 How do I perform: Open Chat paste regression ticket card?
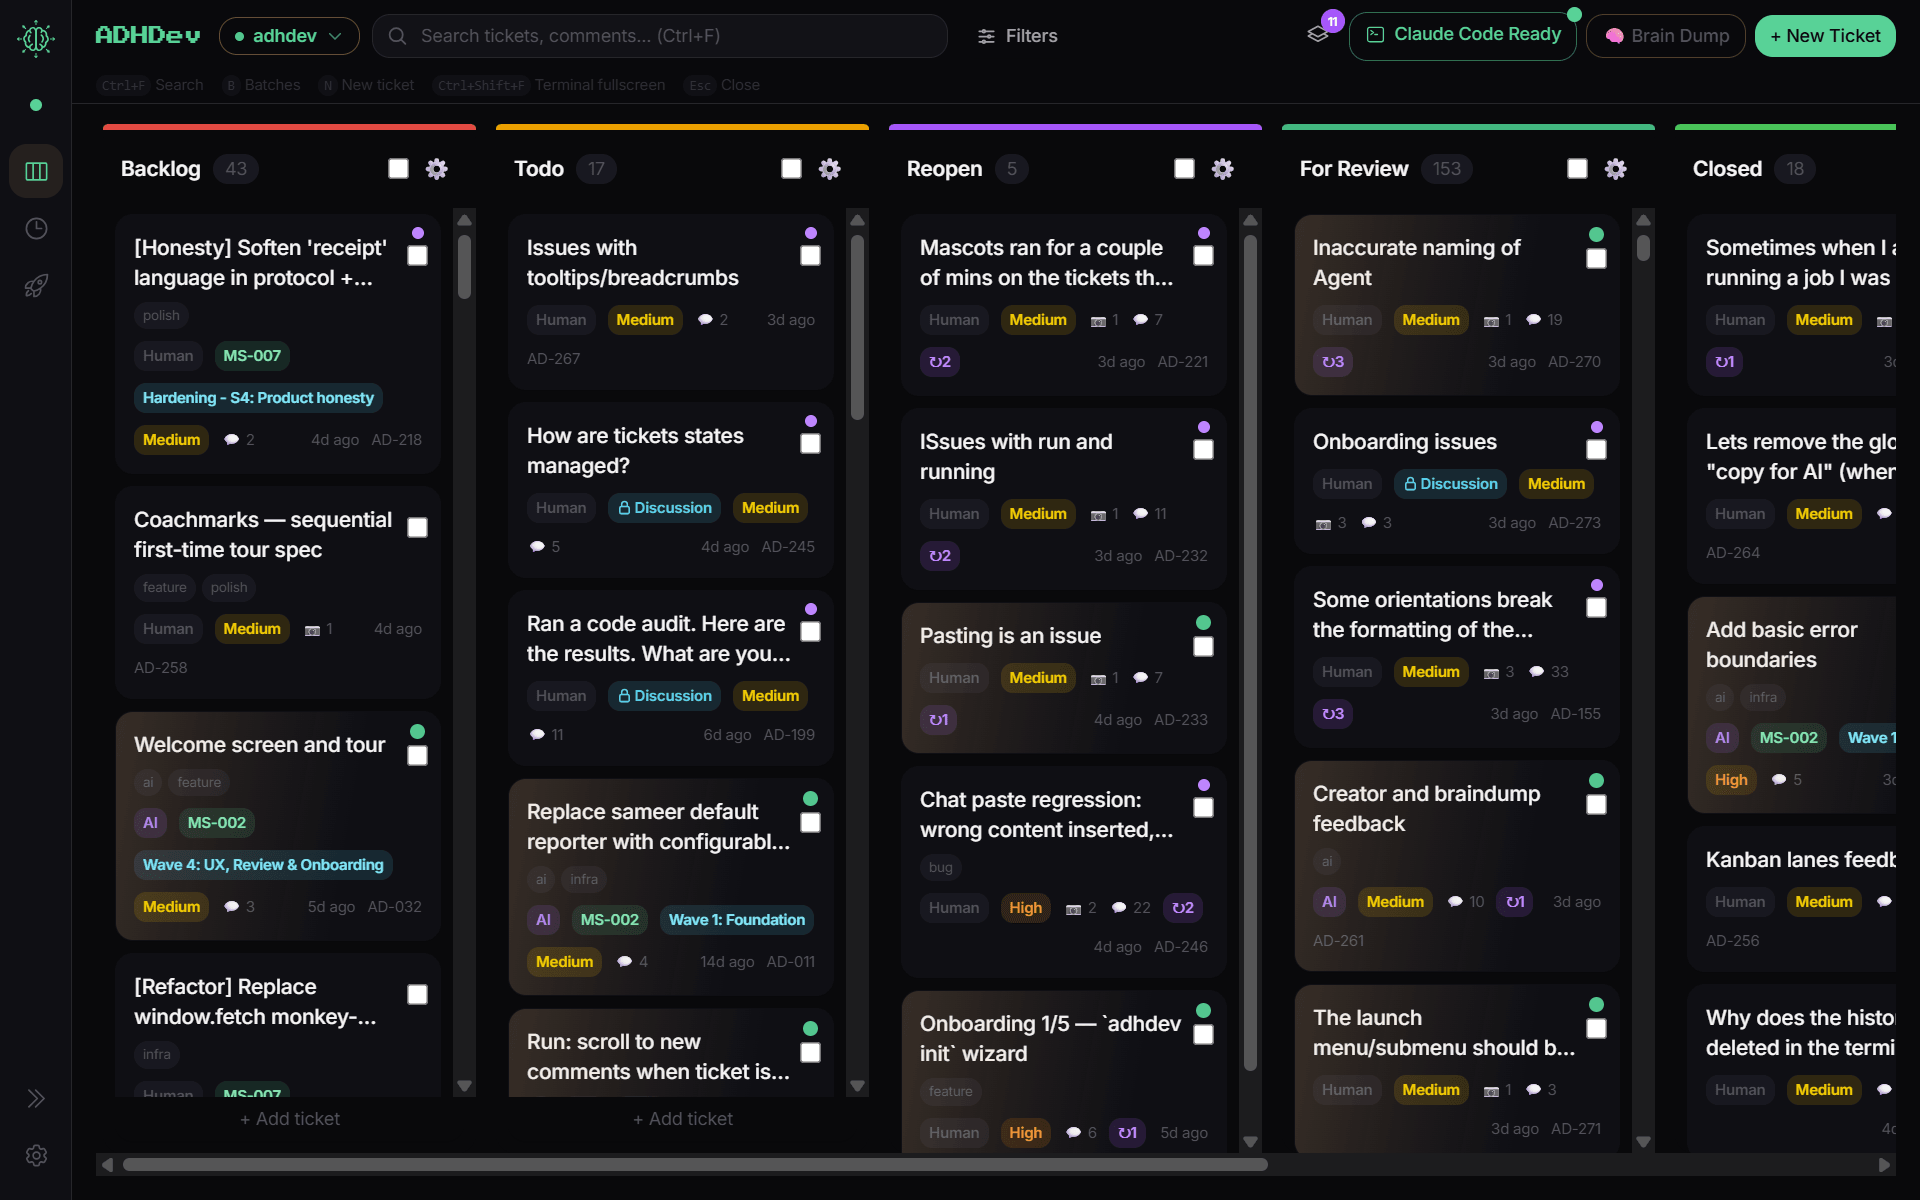tap(1063, 871)
